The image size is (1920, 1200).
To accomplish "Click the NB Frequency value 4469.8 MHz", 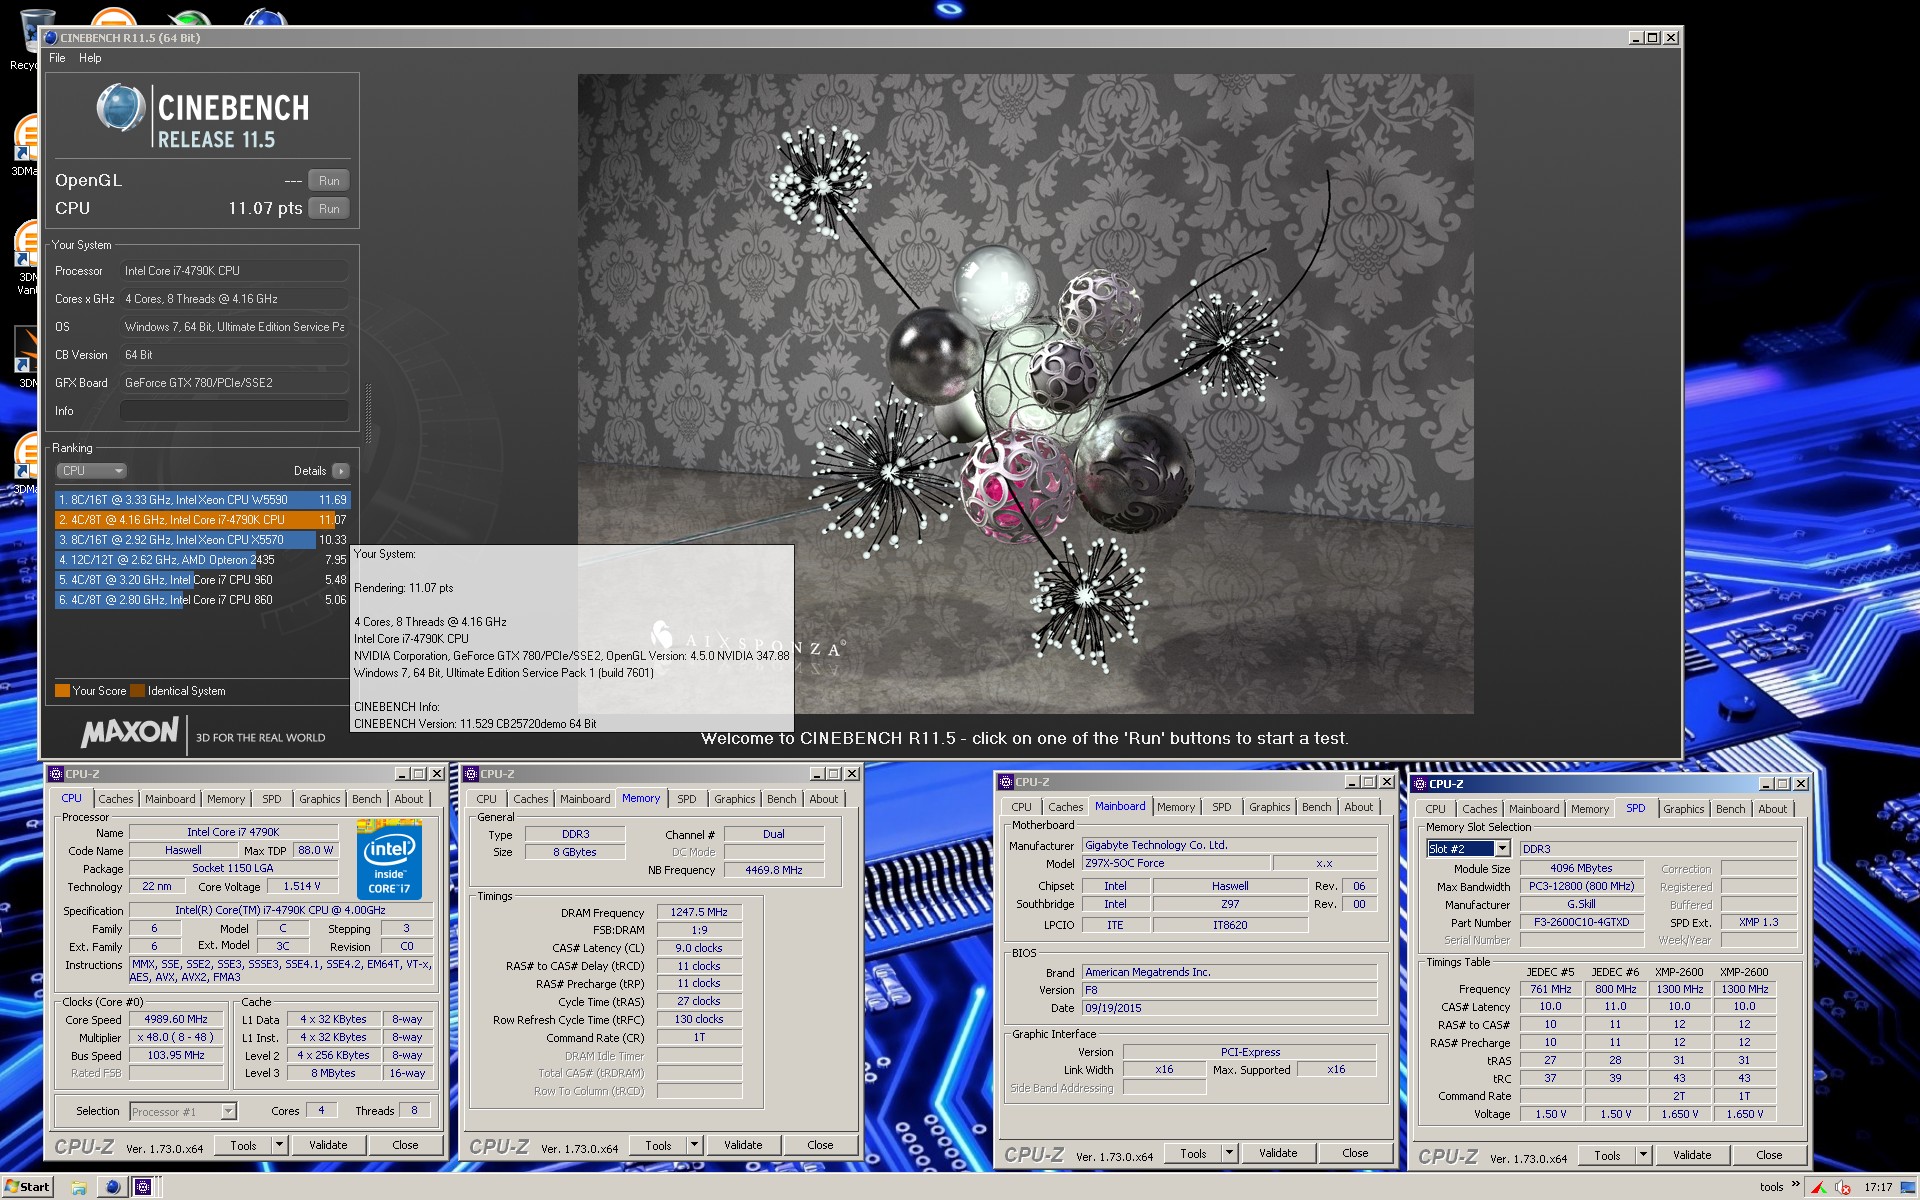I will [x=774, y=870].
